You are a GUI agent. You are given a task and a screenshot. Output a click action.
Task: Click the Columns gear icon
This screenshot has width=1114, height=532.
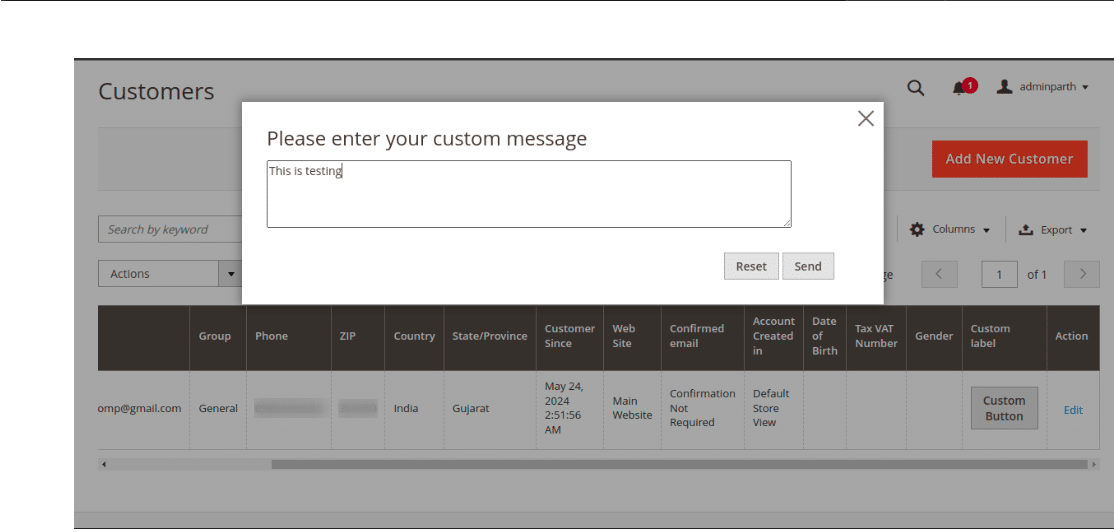point(917,229)
